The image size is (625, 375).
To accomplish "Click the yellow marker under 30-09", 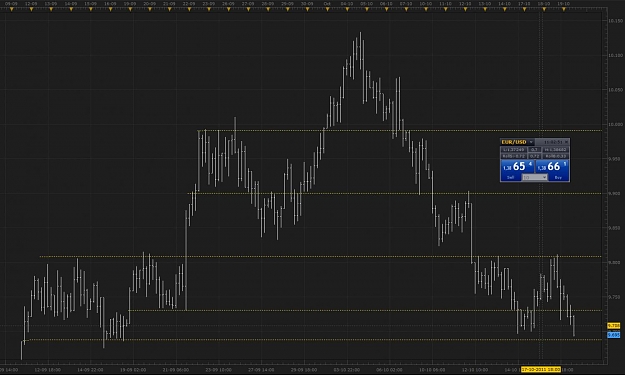I will [307, 9].
